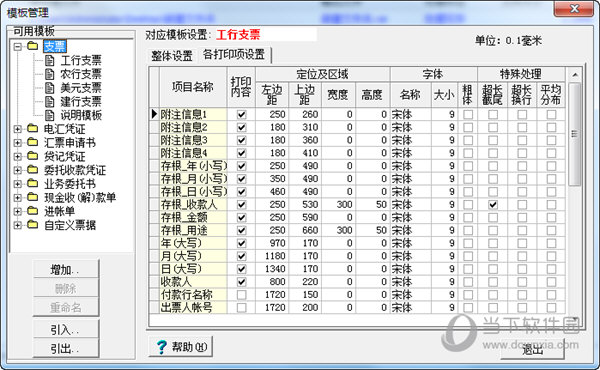This screenshot has width=600, height=370.
Task: Click 宽度 value 300 of 存根_收款人
Action: click(x=338, y=204)
